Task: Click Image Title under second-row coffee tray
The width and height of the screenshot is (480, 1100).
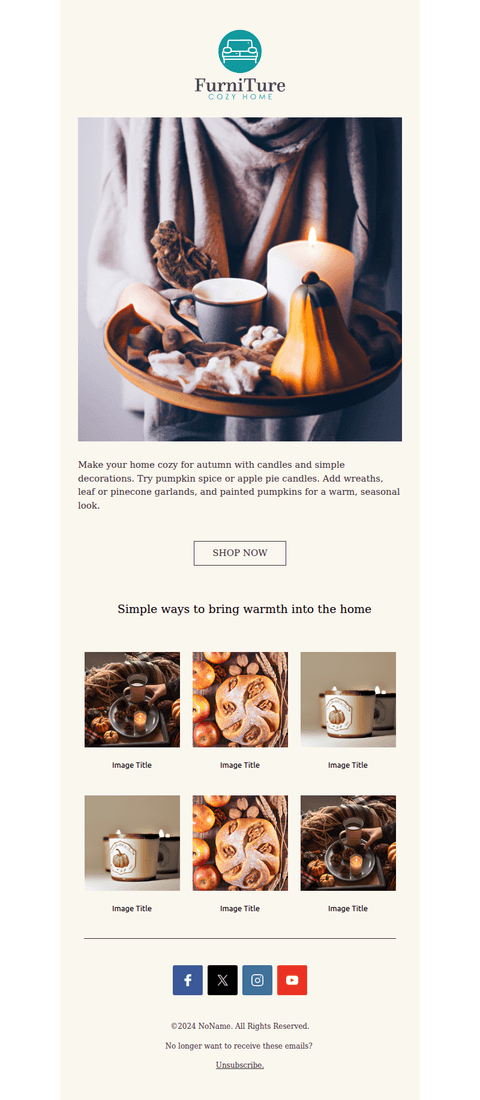Action: click(x=348, y=908)
